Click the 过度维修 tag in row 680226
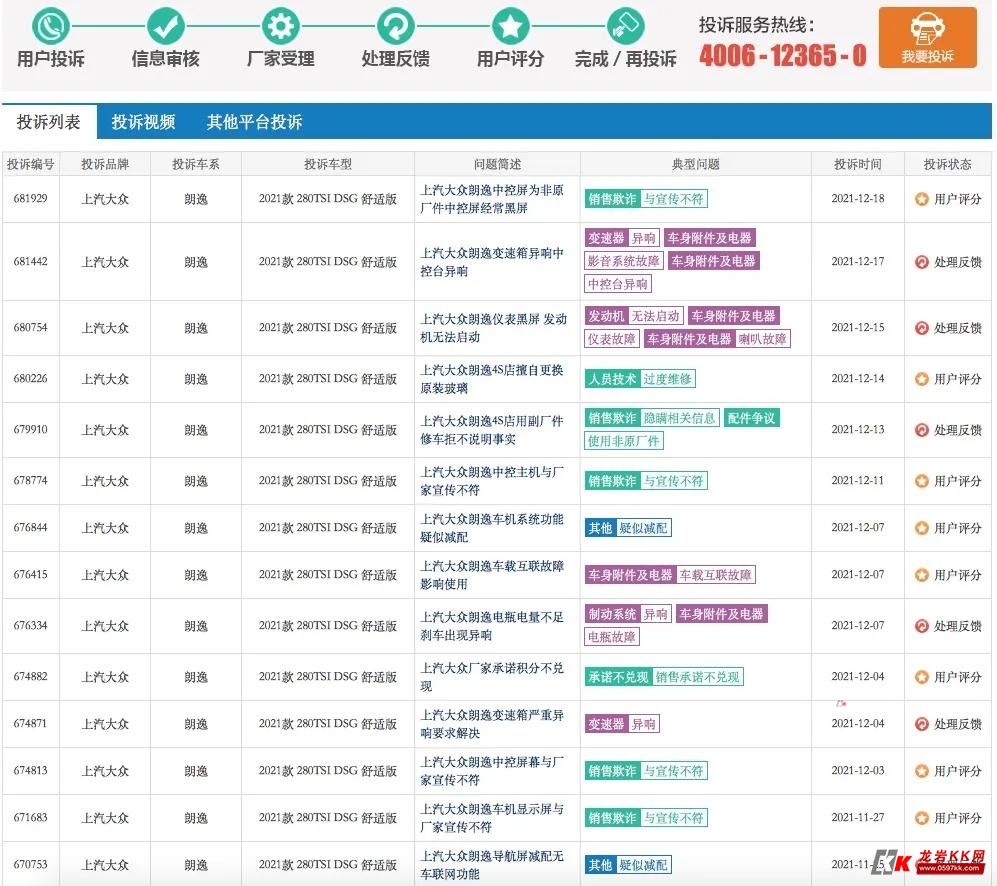Viewport: 997px width, 886px height. tap(667, 379)
